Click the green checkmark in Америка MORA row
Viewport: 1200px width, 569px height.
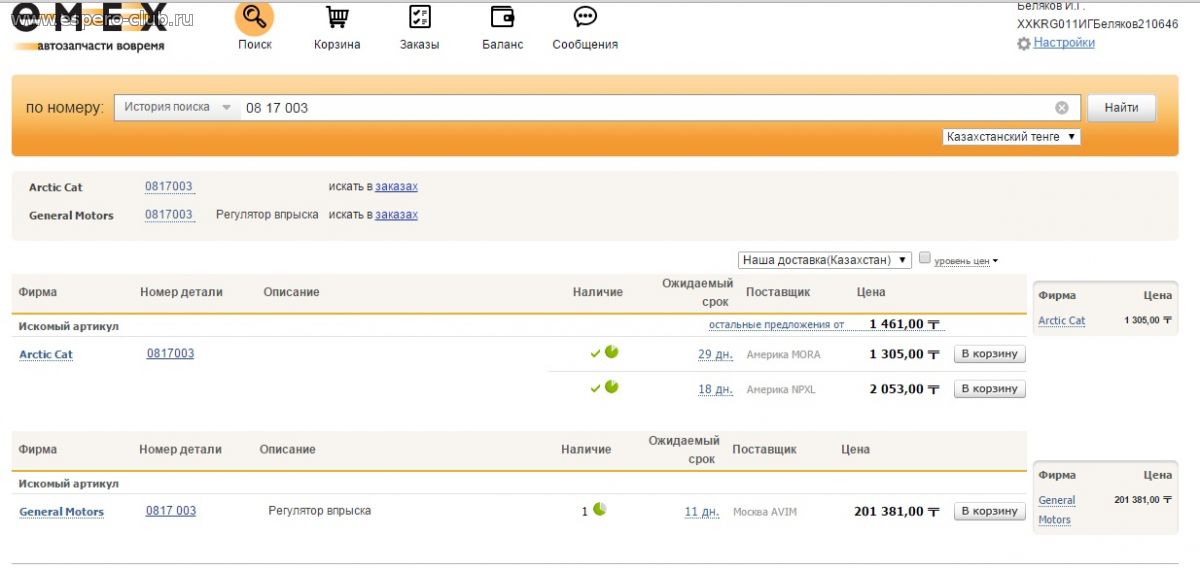click(x=595, y=353)
